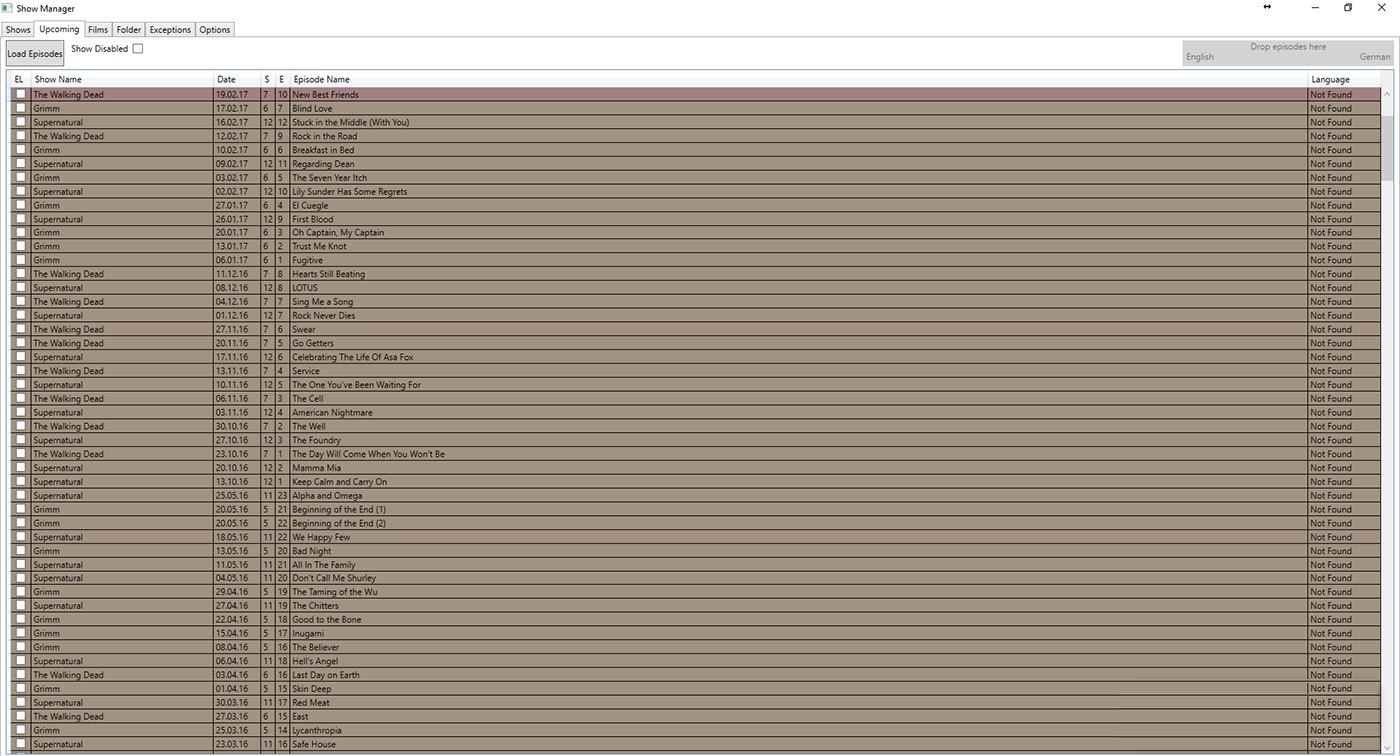Click the episode The Seven Year Itch
The image size is (1400, 756).
pos(329,178)
